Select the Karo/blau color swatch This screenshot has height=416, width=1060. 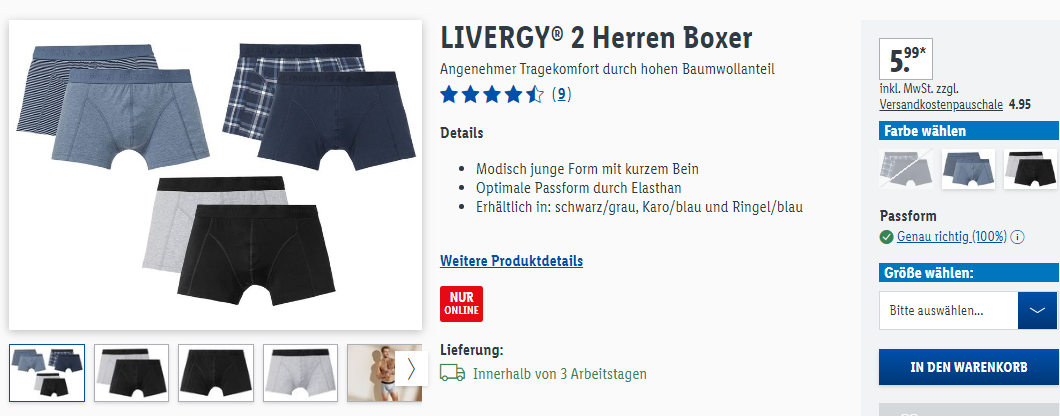coord(907,169)
